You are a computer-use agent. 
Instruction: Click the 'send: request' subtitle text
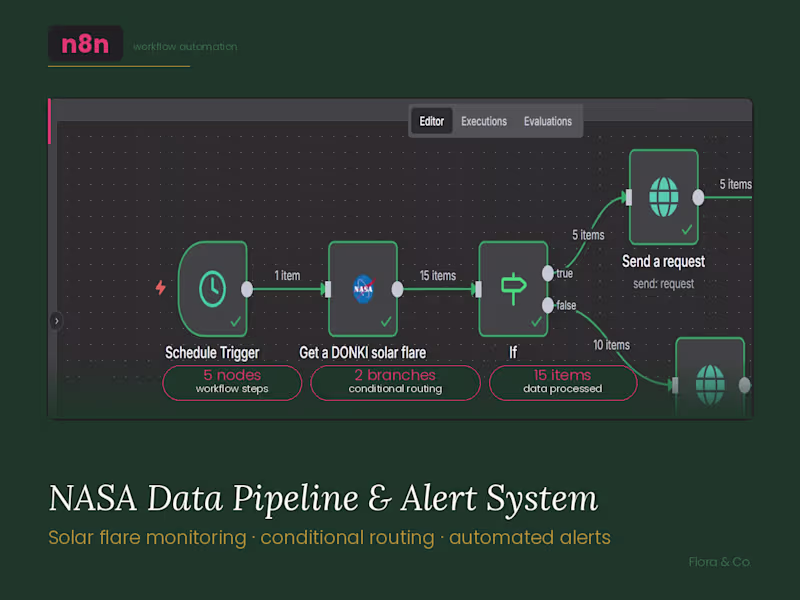(x=663, y=284)
